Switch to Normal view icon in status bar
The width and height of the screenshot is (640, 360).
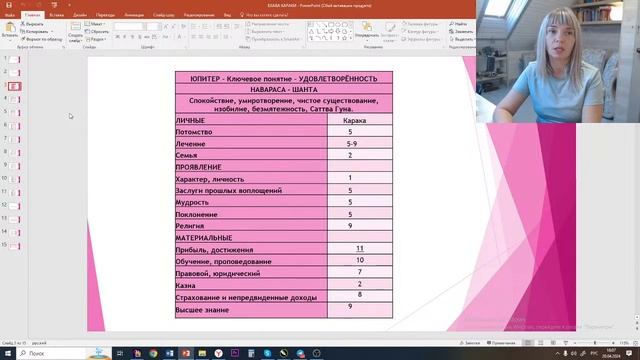tap(528, 343)
